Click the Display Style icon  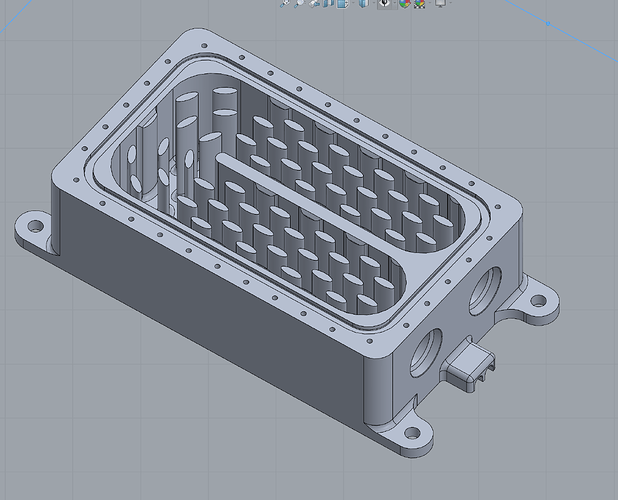click(364, 3)
